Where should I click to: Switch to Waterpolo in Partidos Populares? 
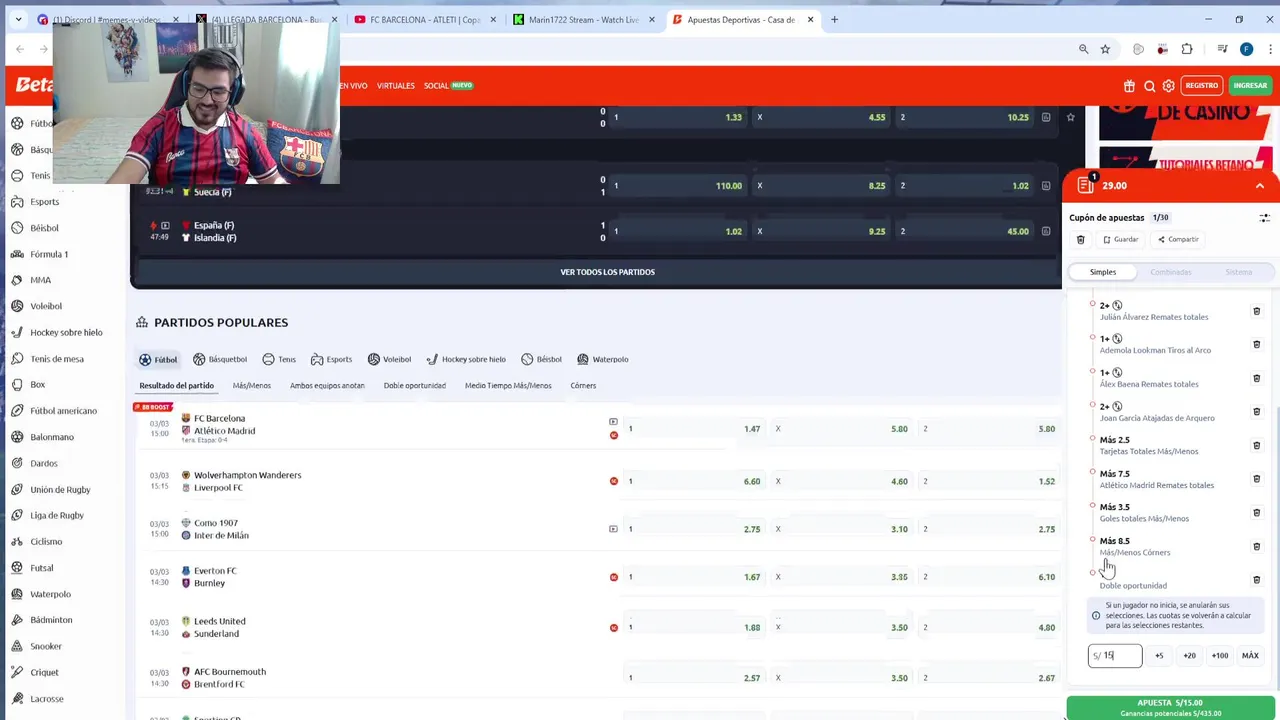(x=602, y=359)
